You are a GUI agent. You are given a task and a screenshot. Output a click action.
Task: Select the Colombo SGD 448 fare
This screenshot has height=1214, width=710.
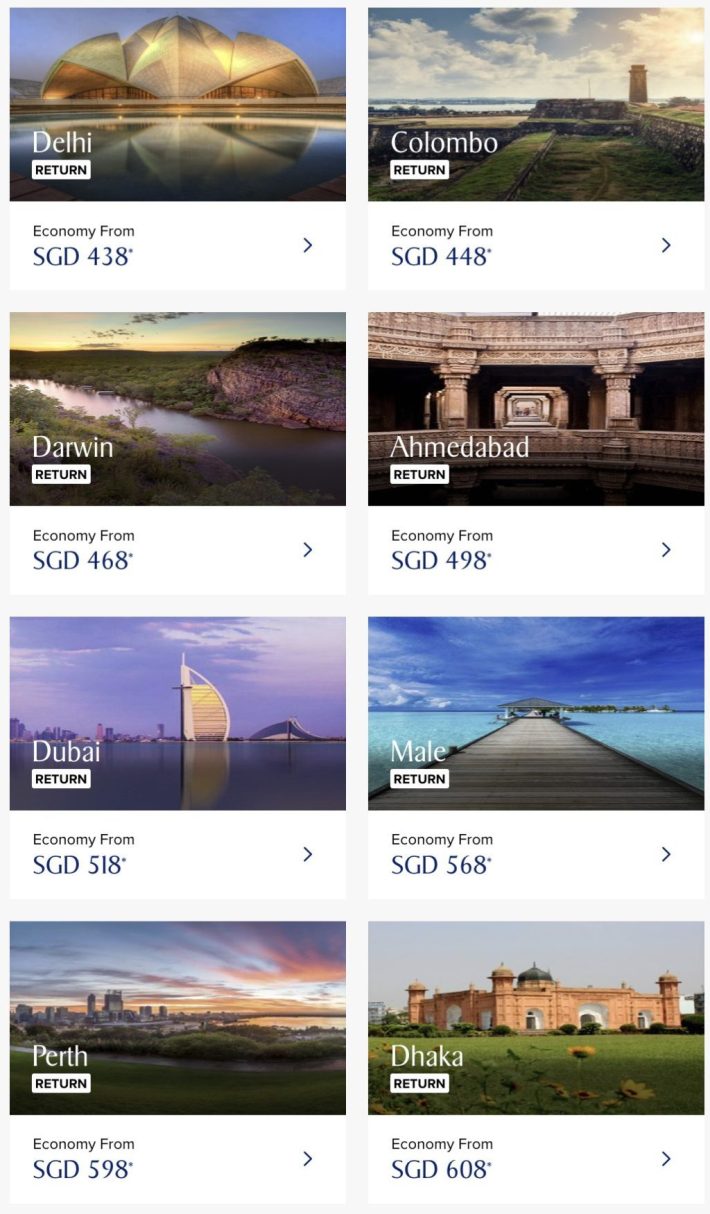pos(441,257)
